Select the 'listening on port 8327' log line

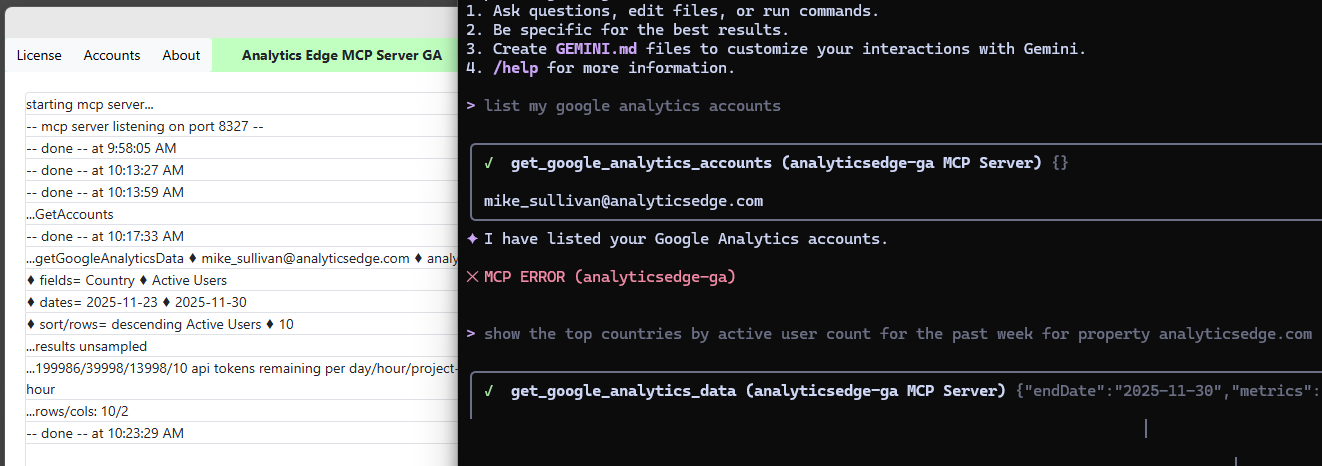144,127
